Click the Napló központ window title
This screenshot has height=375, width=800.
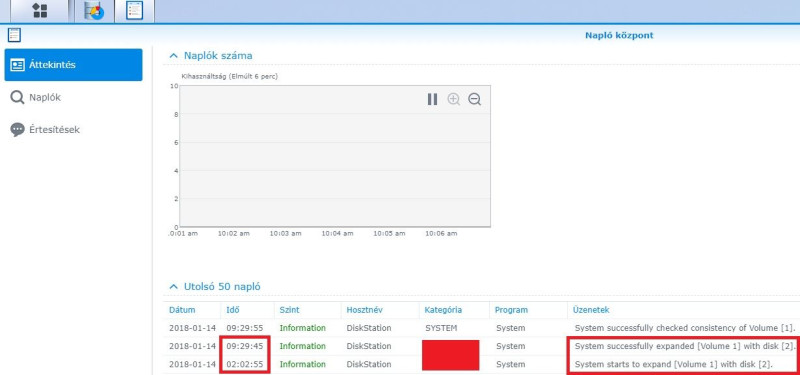click(619, 36)
